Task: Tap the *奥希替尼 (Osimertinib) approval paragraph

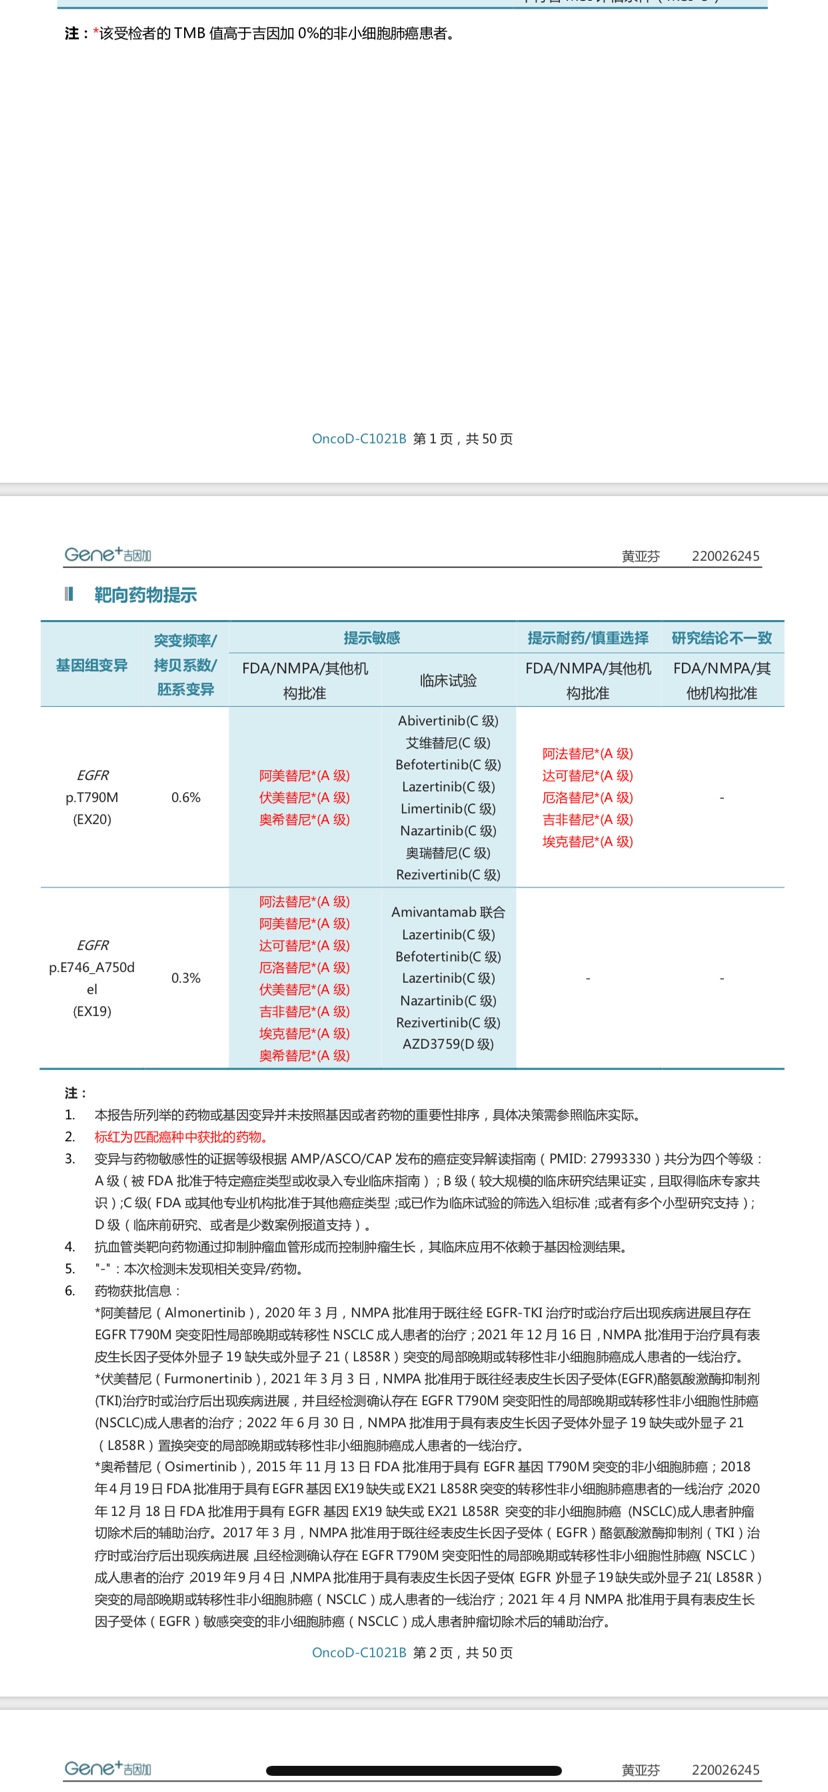Action: (428, 1544)
